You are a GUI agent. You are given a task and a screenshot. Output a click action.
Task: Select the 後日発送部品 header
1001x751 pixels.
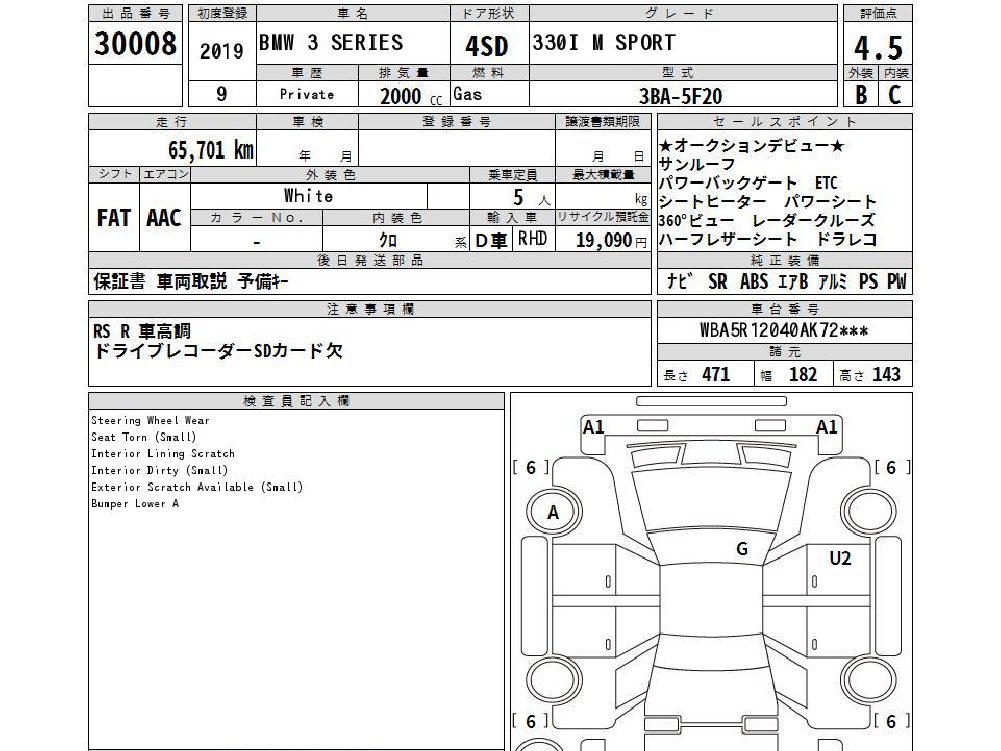pyautogui.click(x=370, y=260)
